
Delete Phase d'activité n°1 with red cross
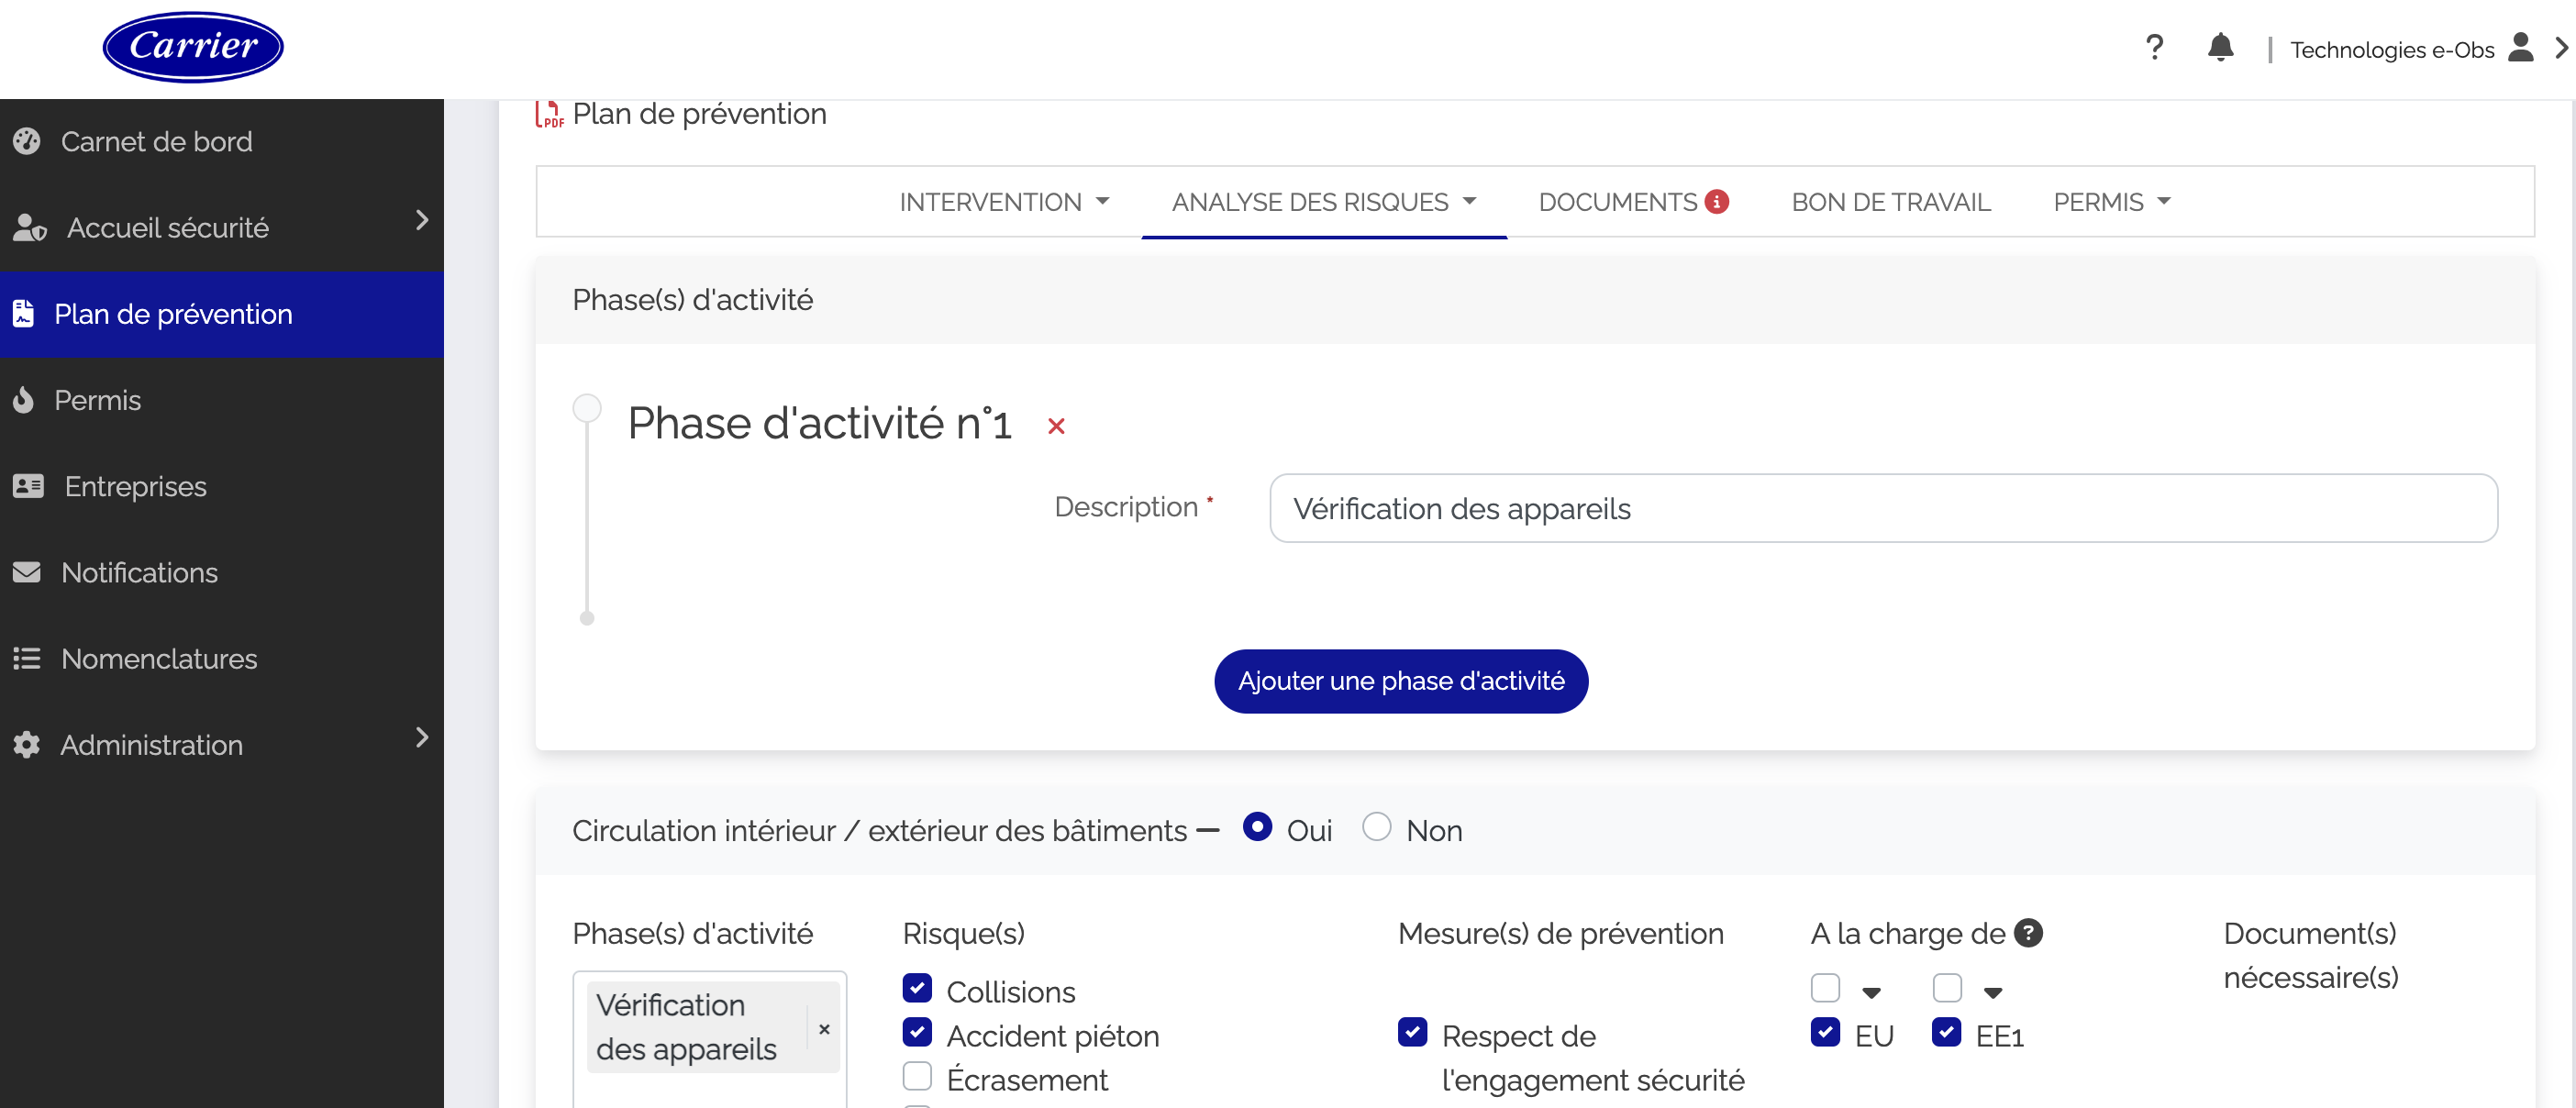1056,426
